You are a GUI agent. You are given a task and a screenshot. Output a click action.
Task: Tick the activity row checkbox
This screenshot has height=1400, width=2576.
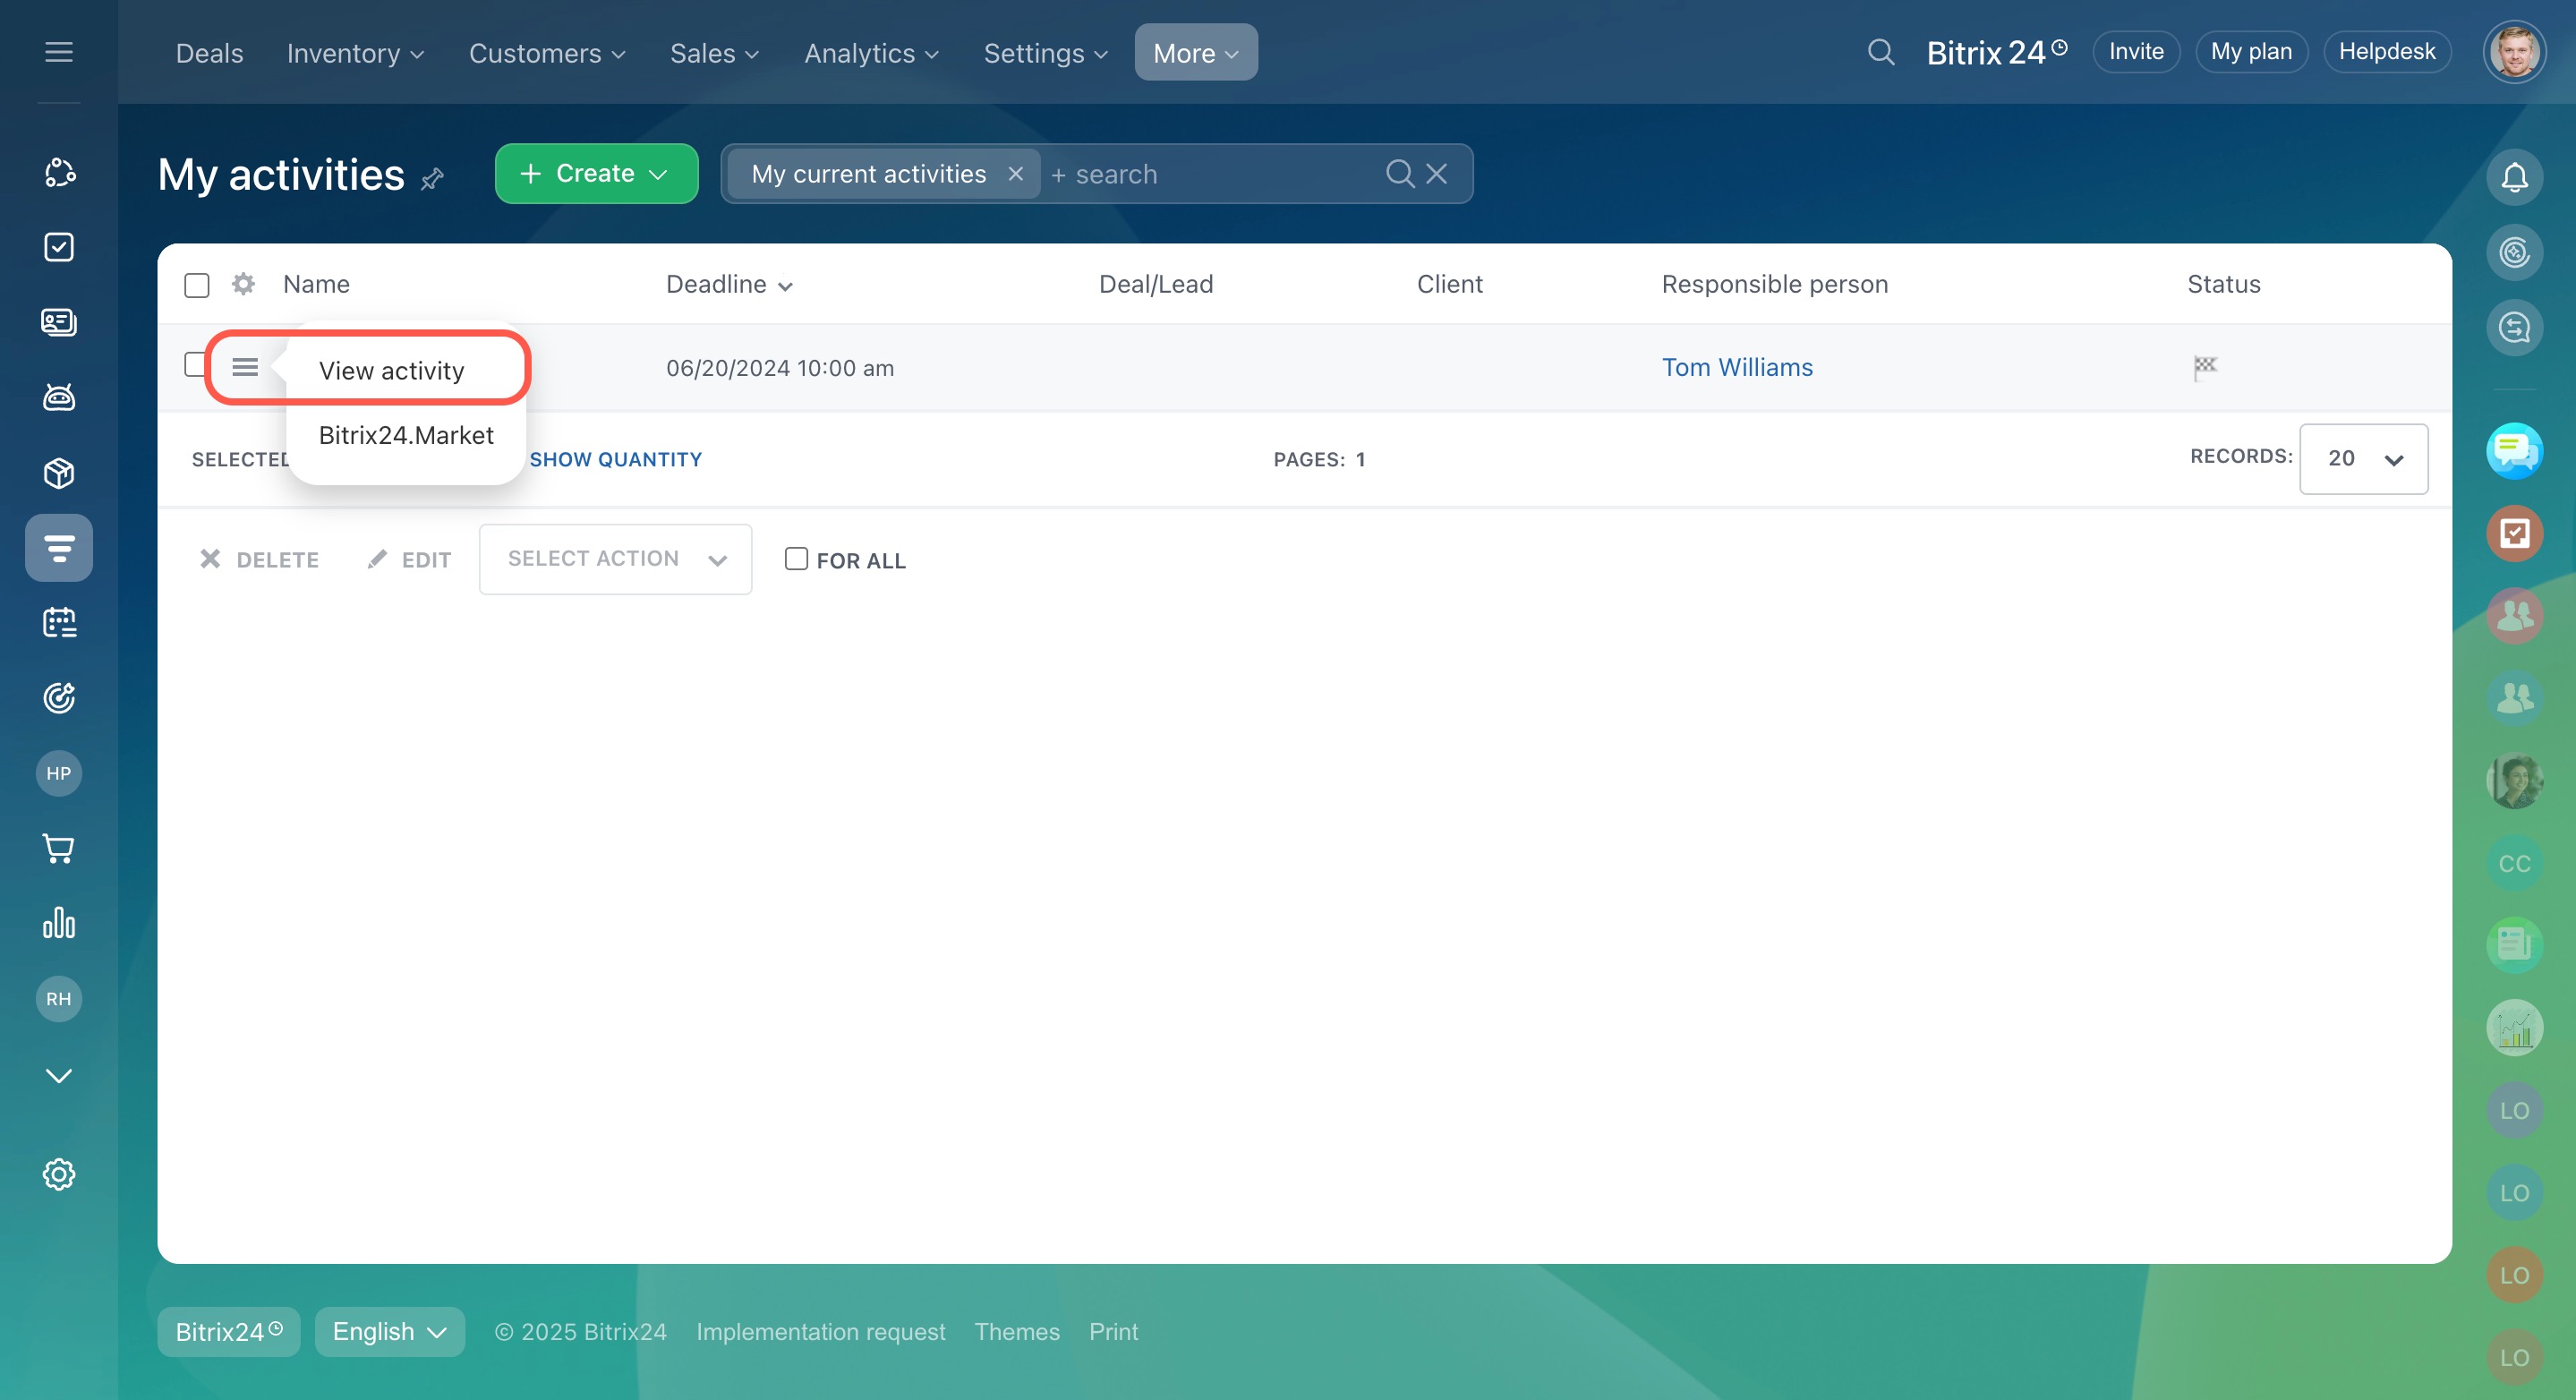[x=194, y=365]
